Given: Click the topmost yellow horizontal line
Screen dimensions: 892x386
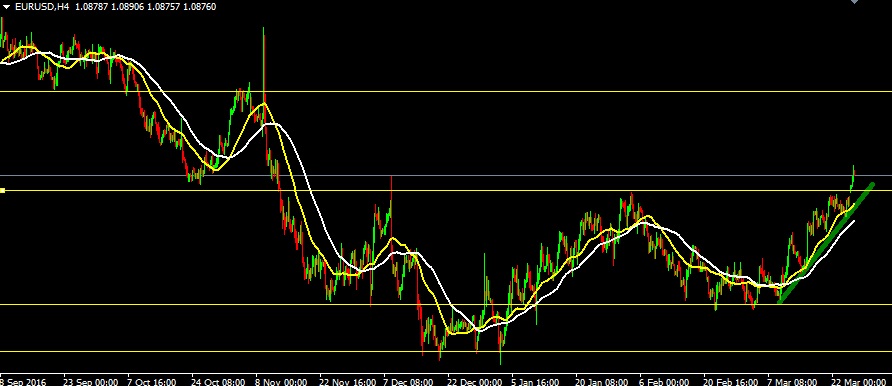Looking at the screenshot, I should 446,91.
